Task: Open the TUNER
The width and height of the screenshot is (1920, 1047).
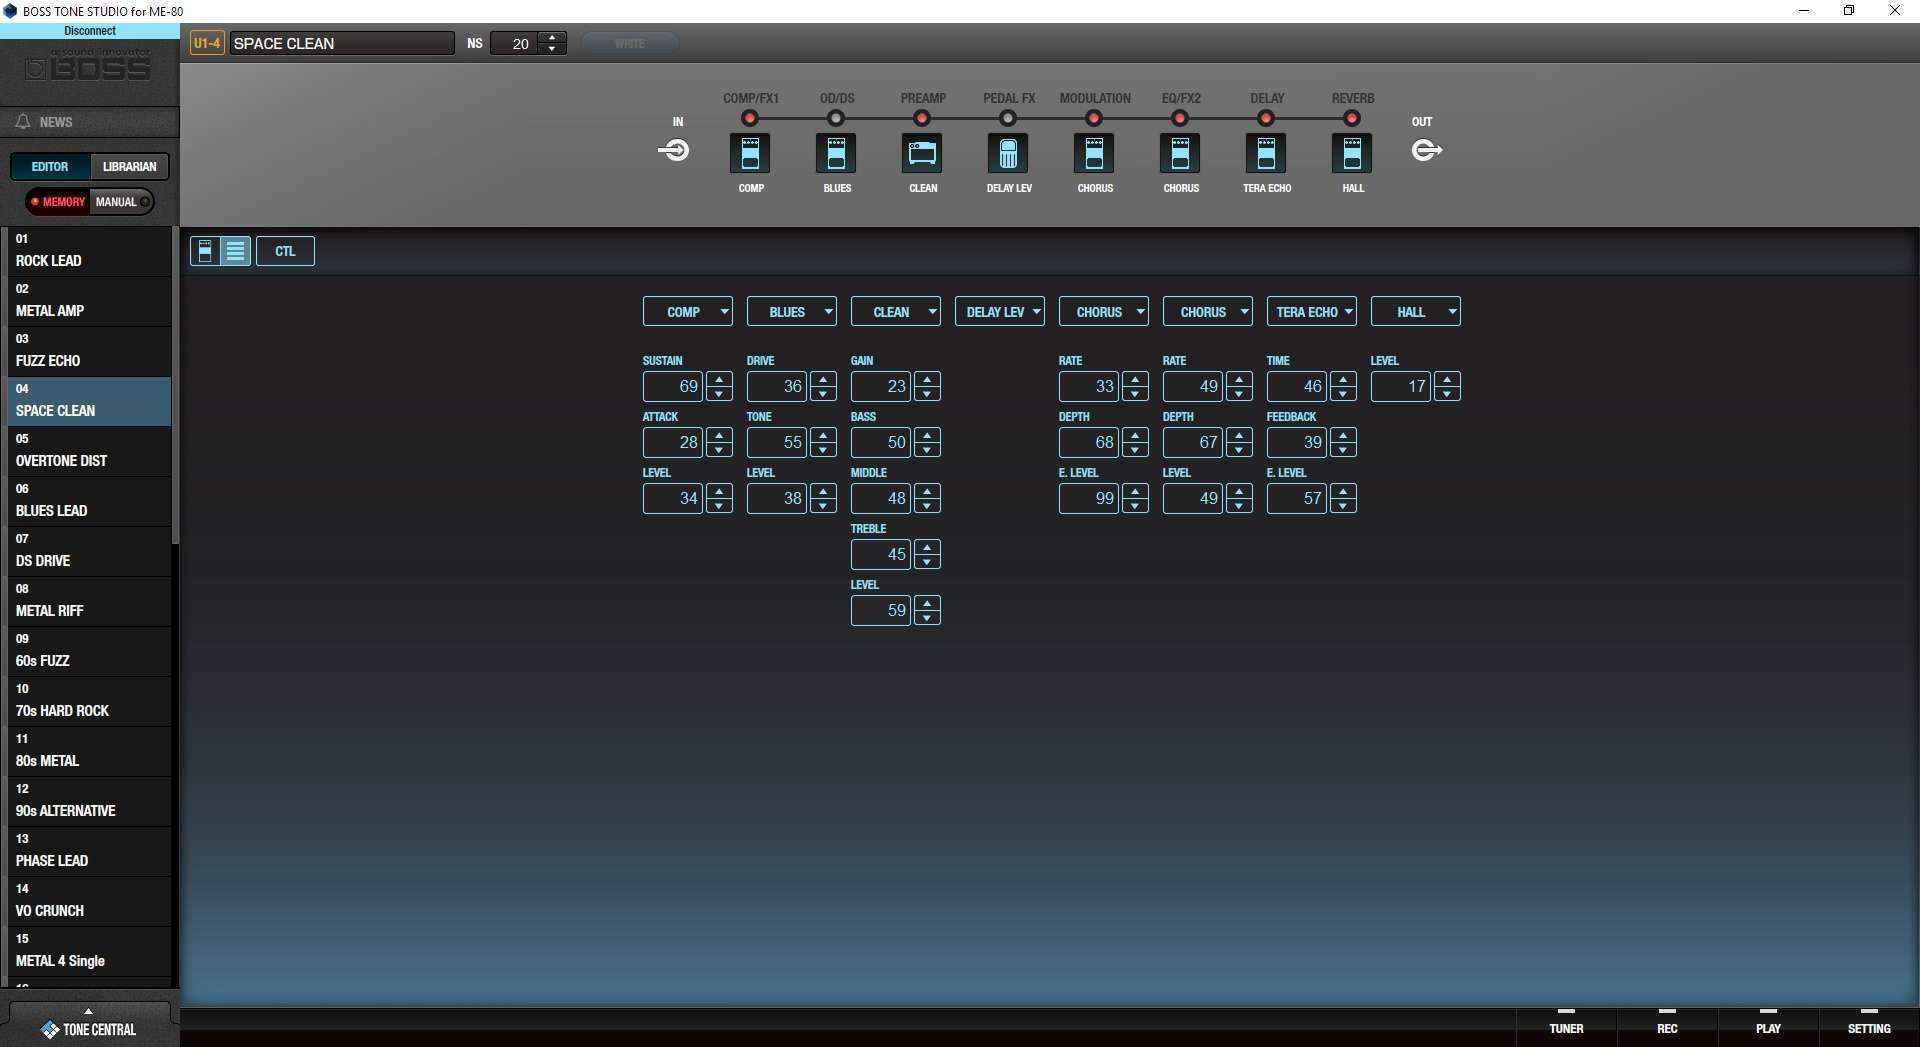Action: (x=1566, y=1027)
